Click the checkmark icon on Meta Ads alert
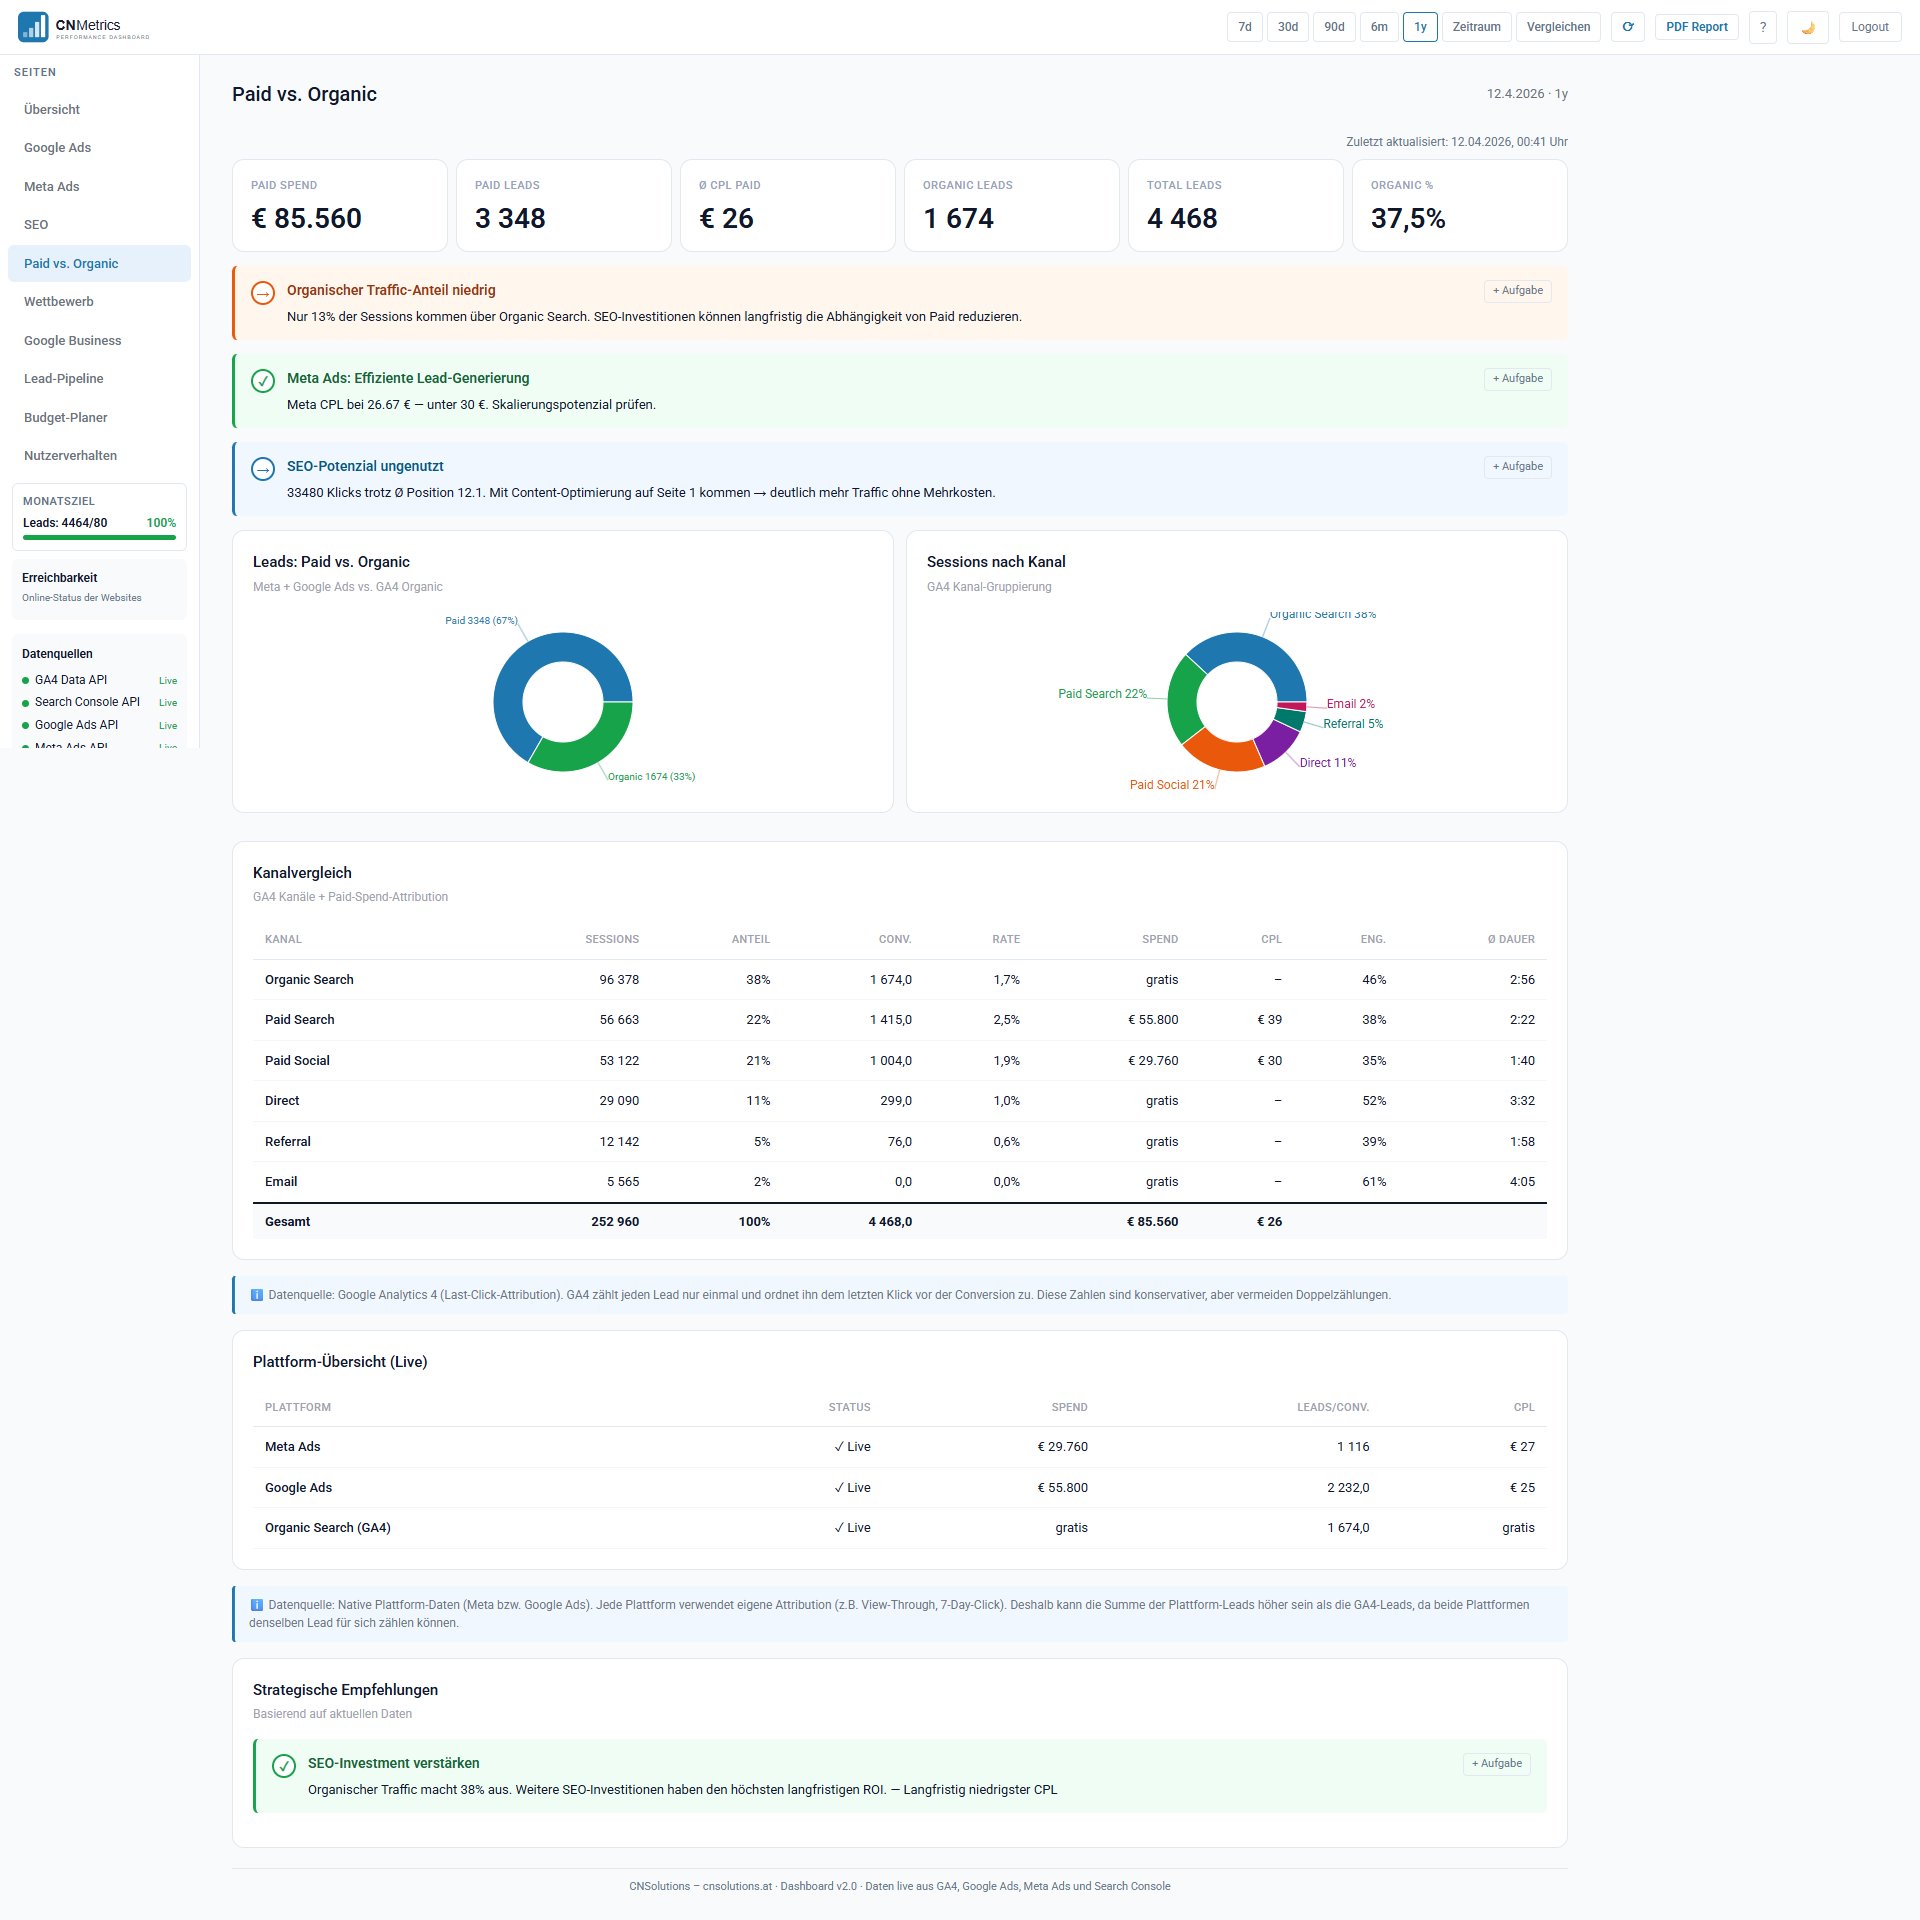1920x1920 pixels. pyautogui.click(x=263, y=380)
